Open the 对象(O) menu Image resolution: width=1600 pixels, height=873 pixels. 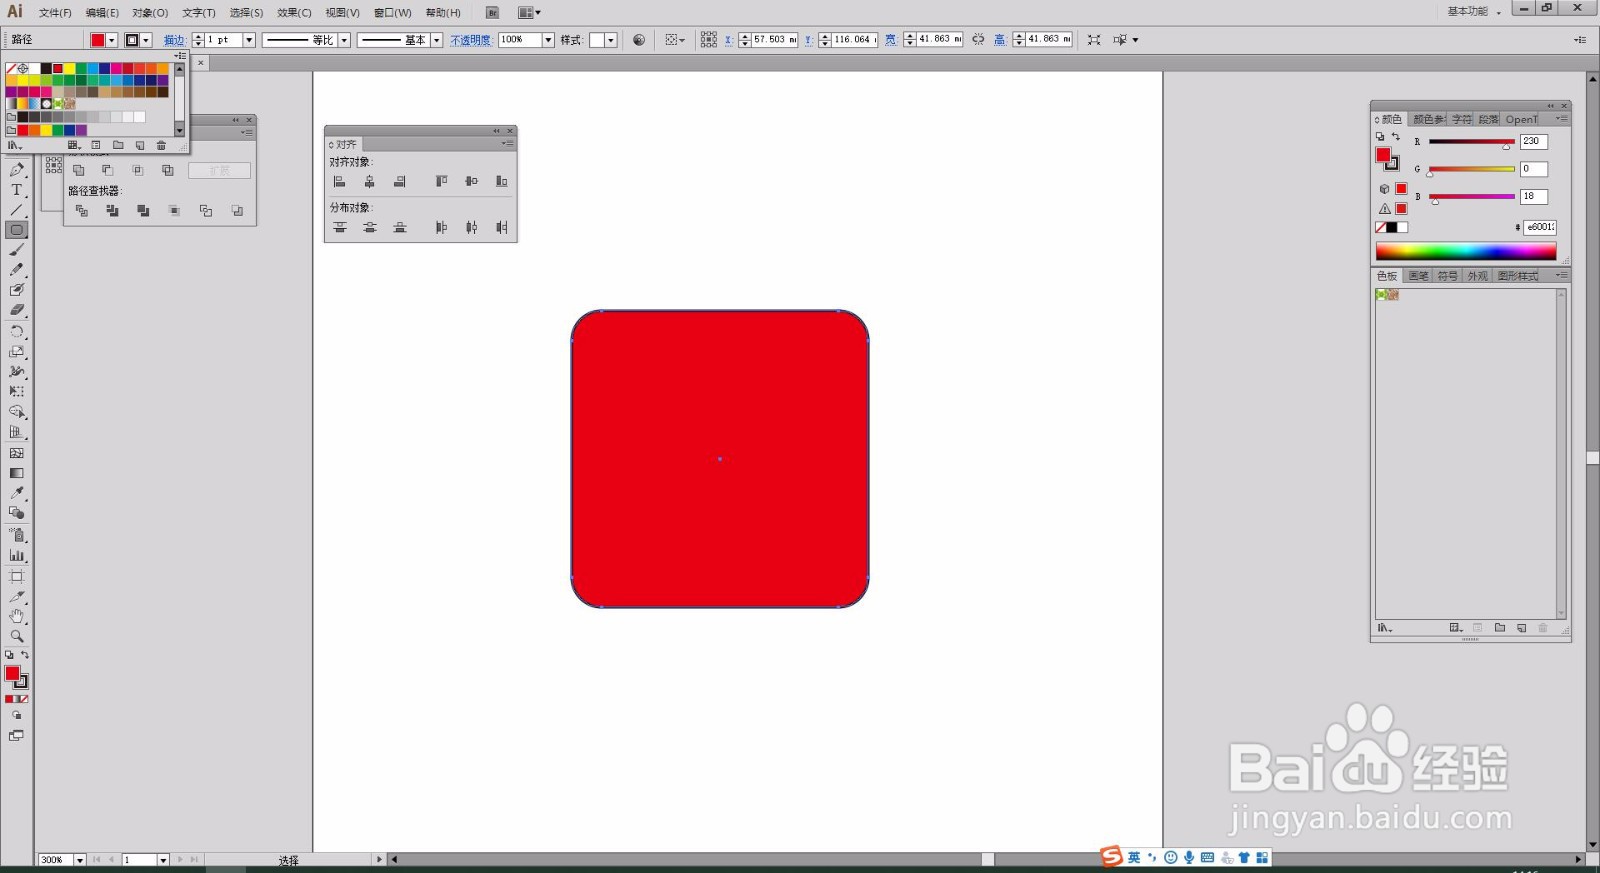[150, 13]
